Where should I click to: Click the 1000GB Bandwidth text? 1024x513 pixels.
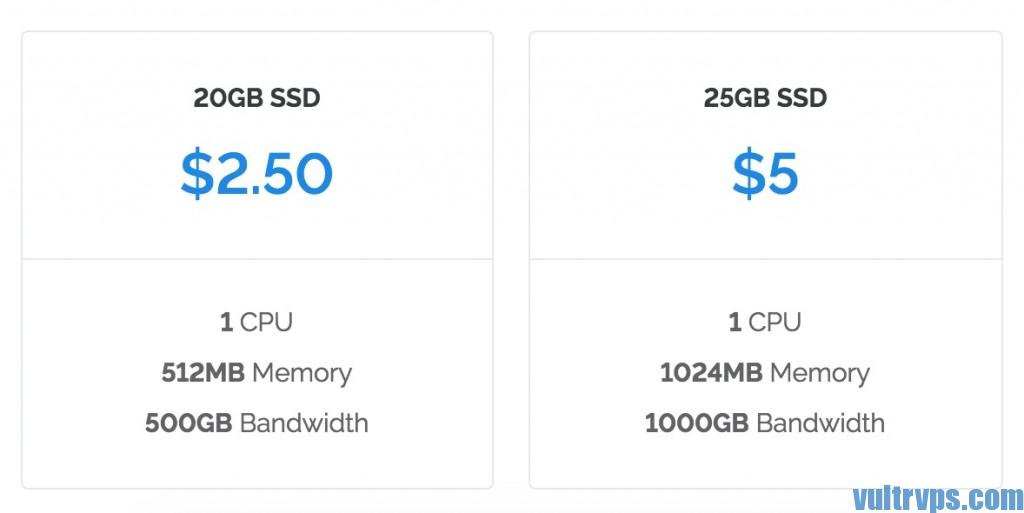pos(765,423)
